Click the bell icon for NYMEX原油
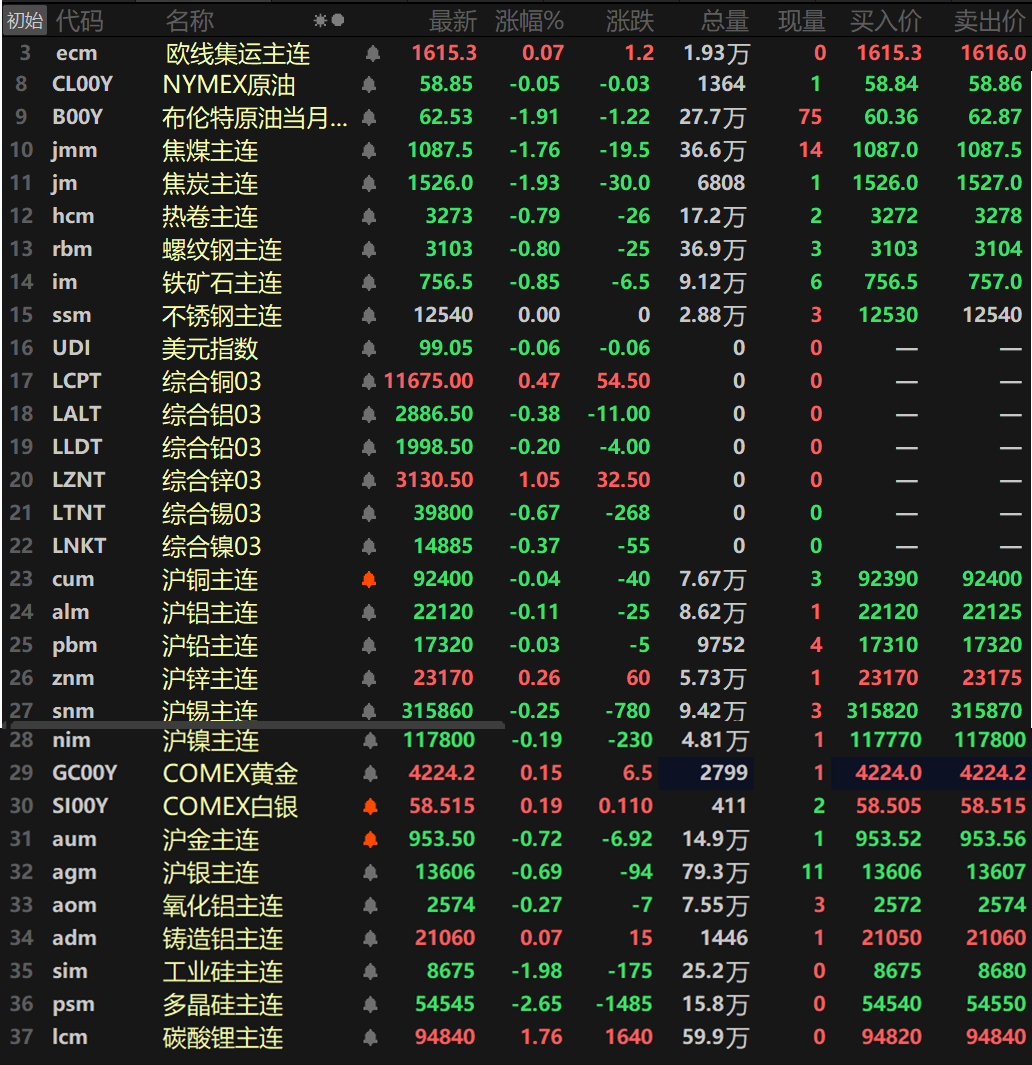1032x1065 pixels. coord(369,85)
